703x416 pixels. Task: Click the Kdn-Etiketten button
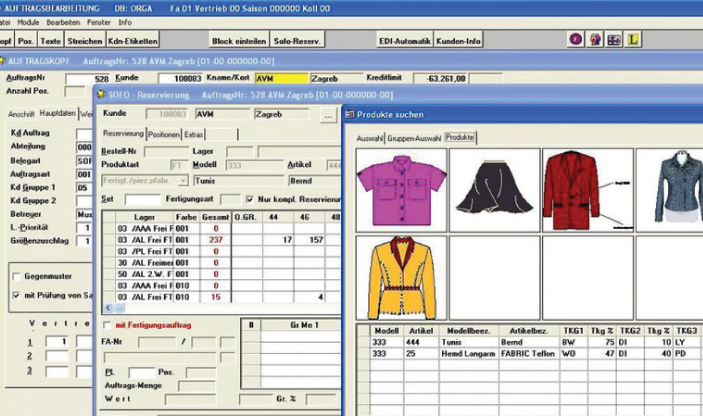[x=133, y=41]
